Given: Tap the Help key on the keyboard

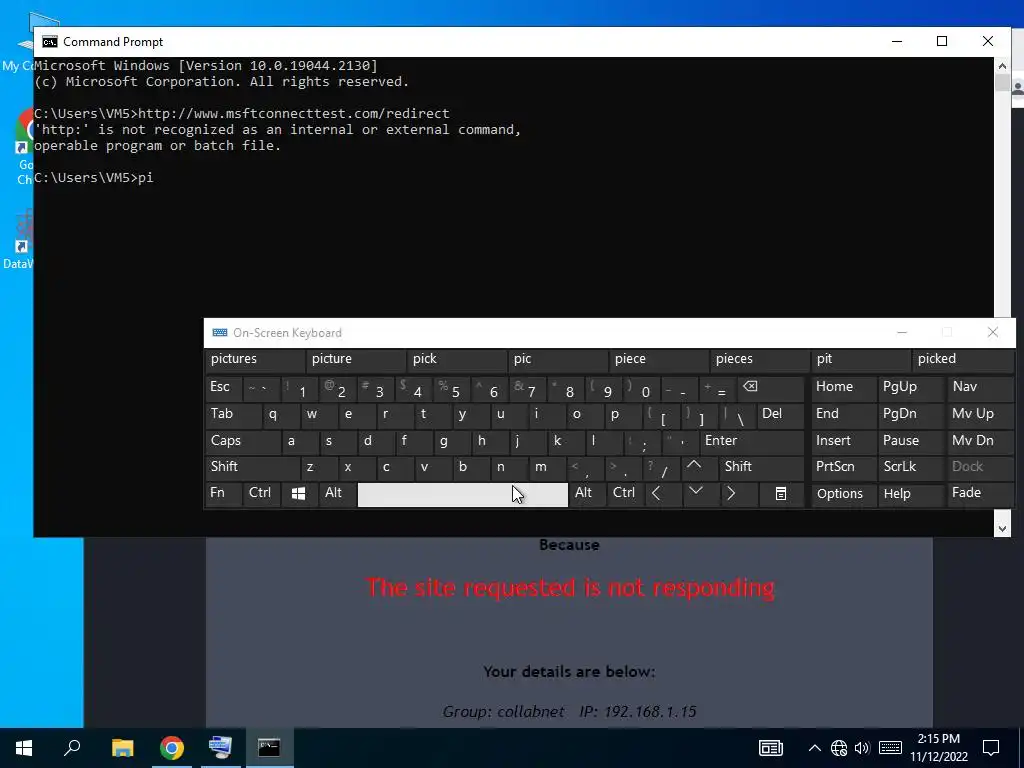Looking at the screenshot, I should tap(910, 494).
